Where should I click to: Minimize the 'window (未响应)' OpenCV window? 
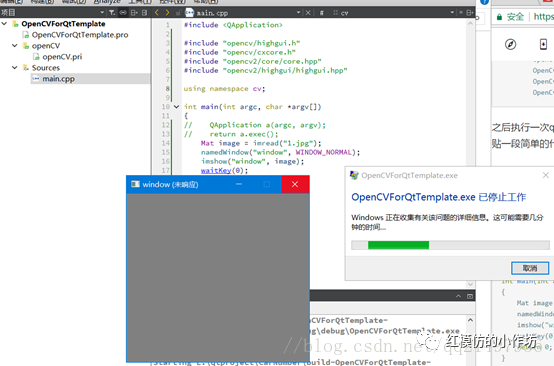[239, 184]
